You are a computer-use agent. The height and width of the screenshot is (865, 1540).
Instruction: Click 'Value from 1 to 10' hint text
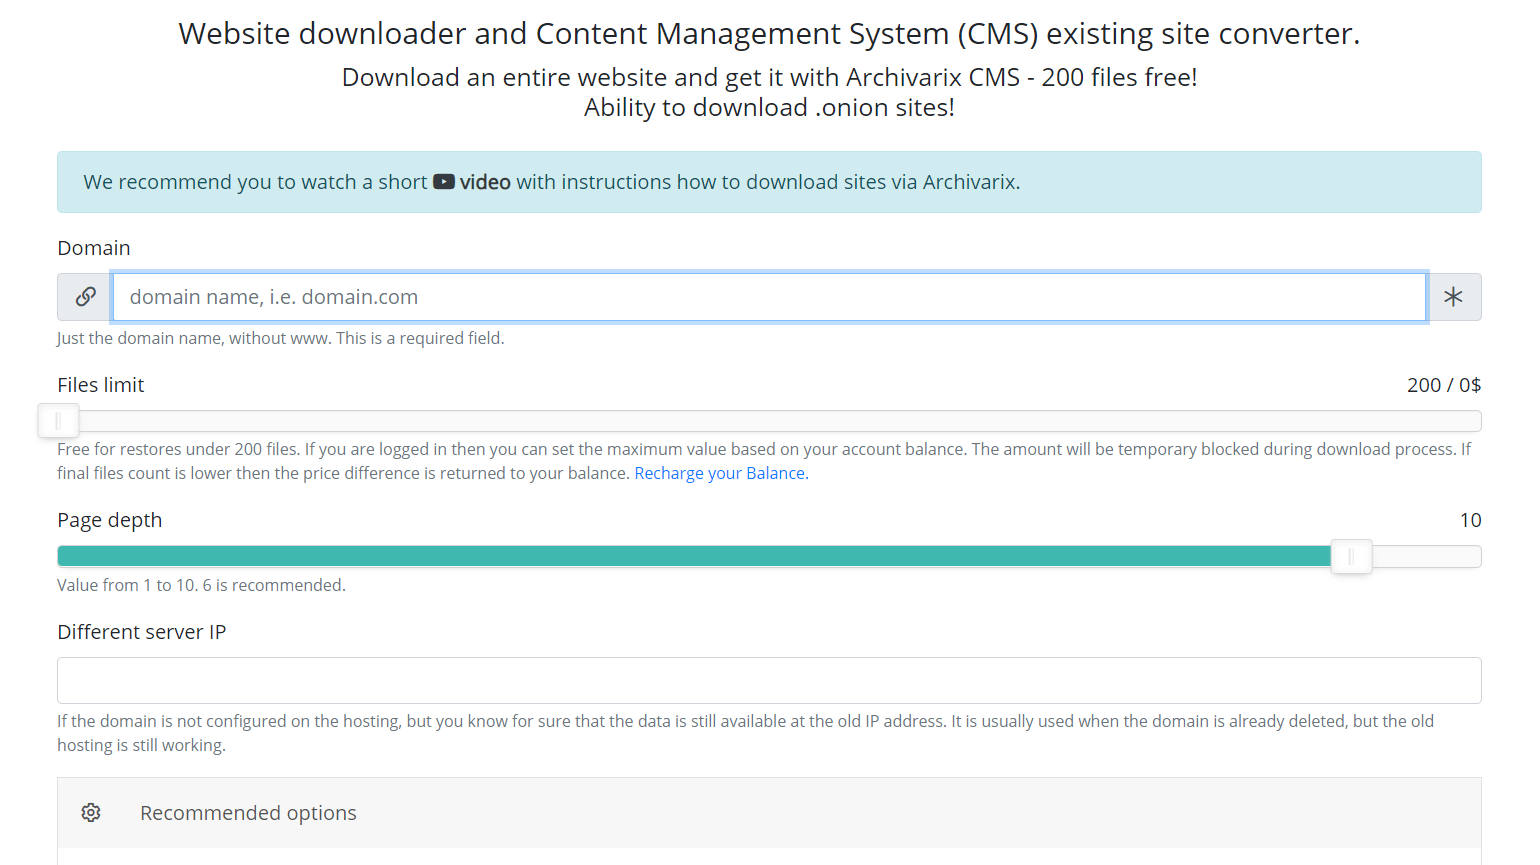point(201,585)
